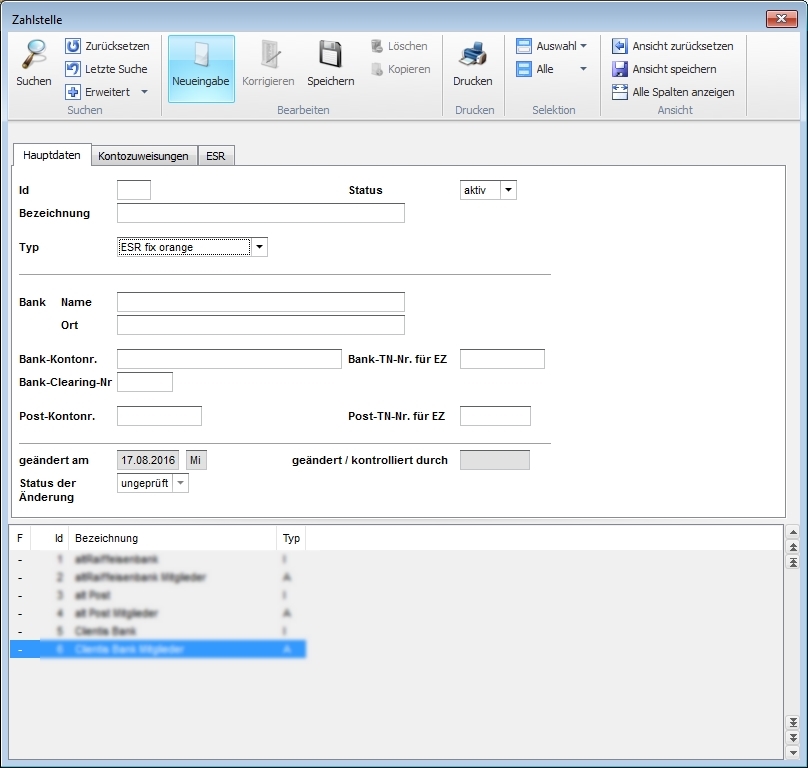This screenshot has width=808, height=768.
Task: Click the Korrigieren edit icon
Action: point(269,55)
